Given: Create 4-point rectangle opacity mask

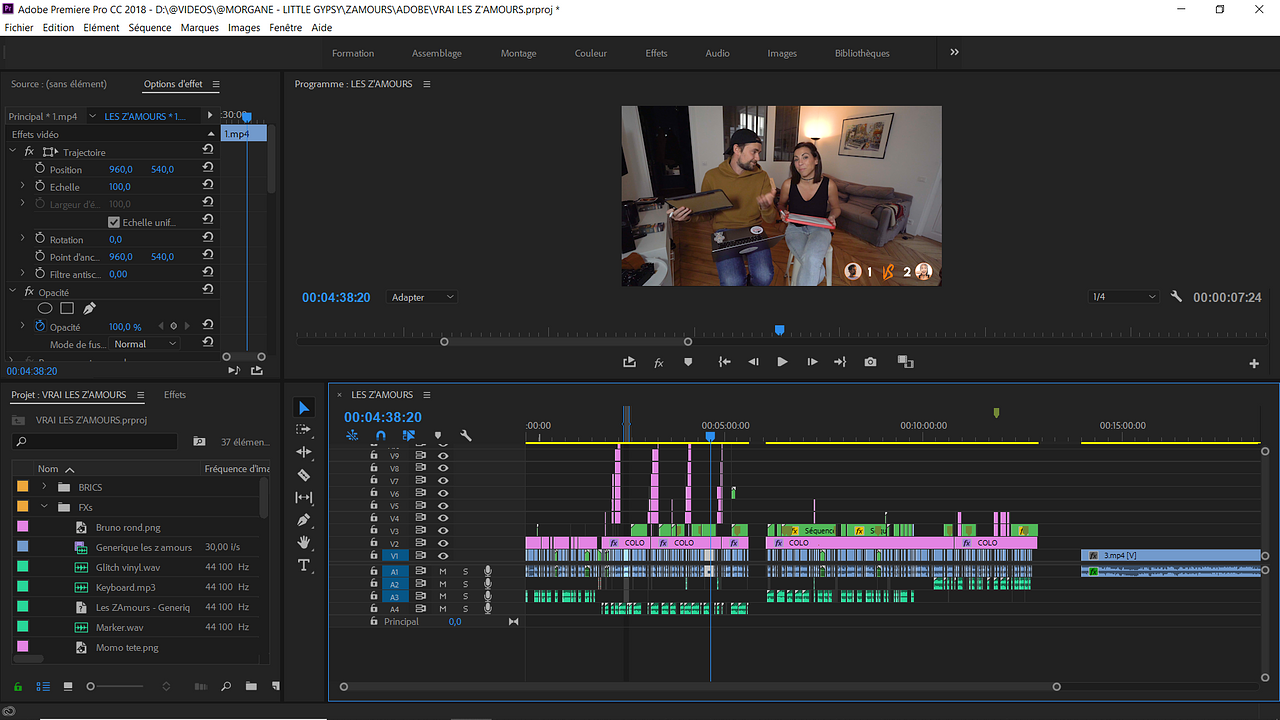Looking at the screenshot, I should click(x=67, y=309).
